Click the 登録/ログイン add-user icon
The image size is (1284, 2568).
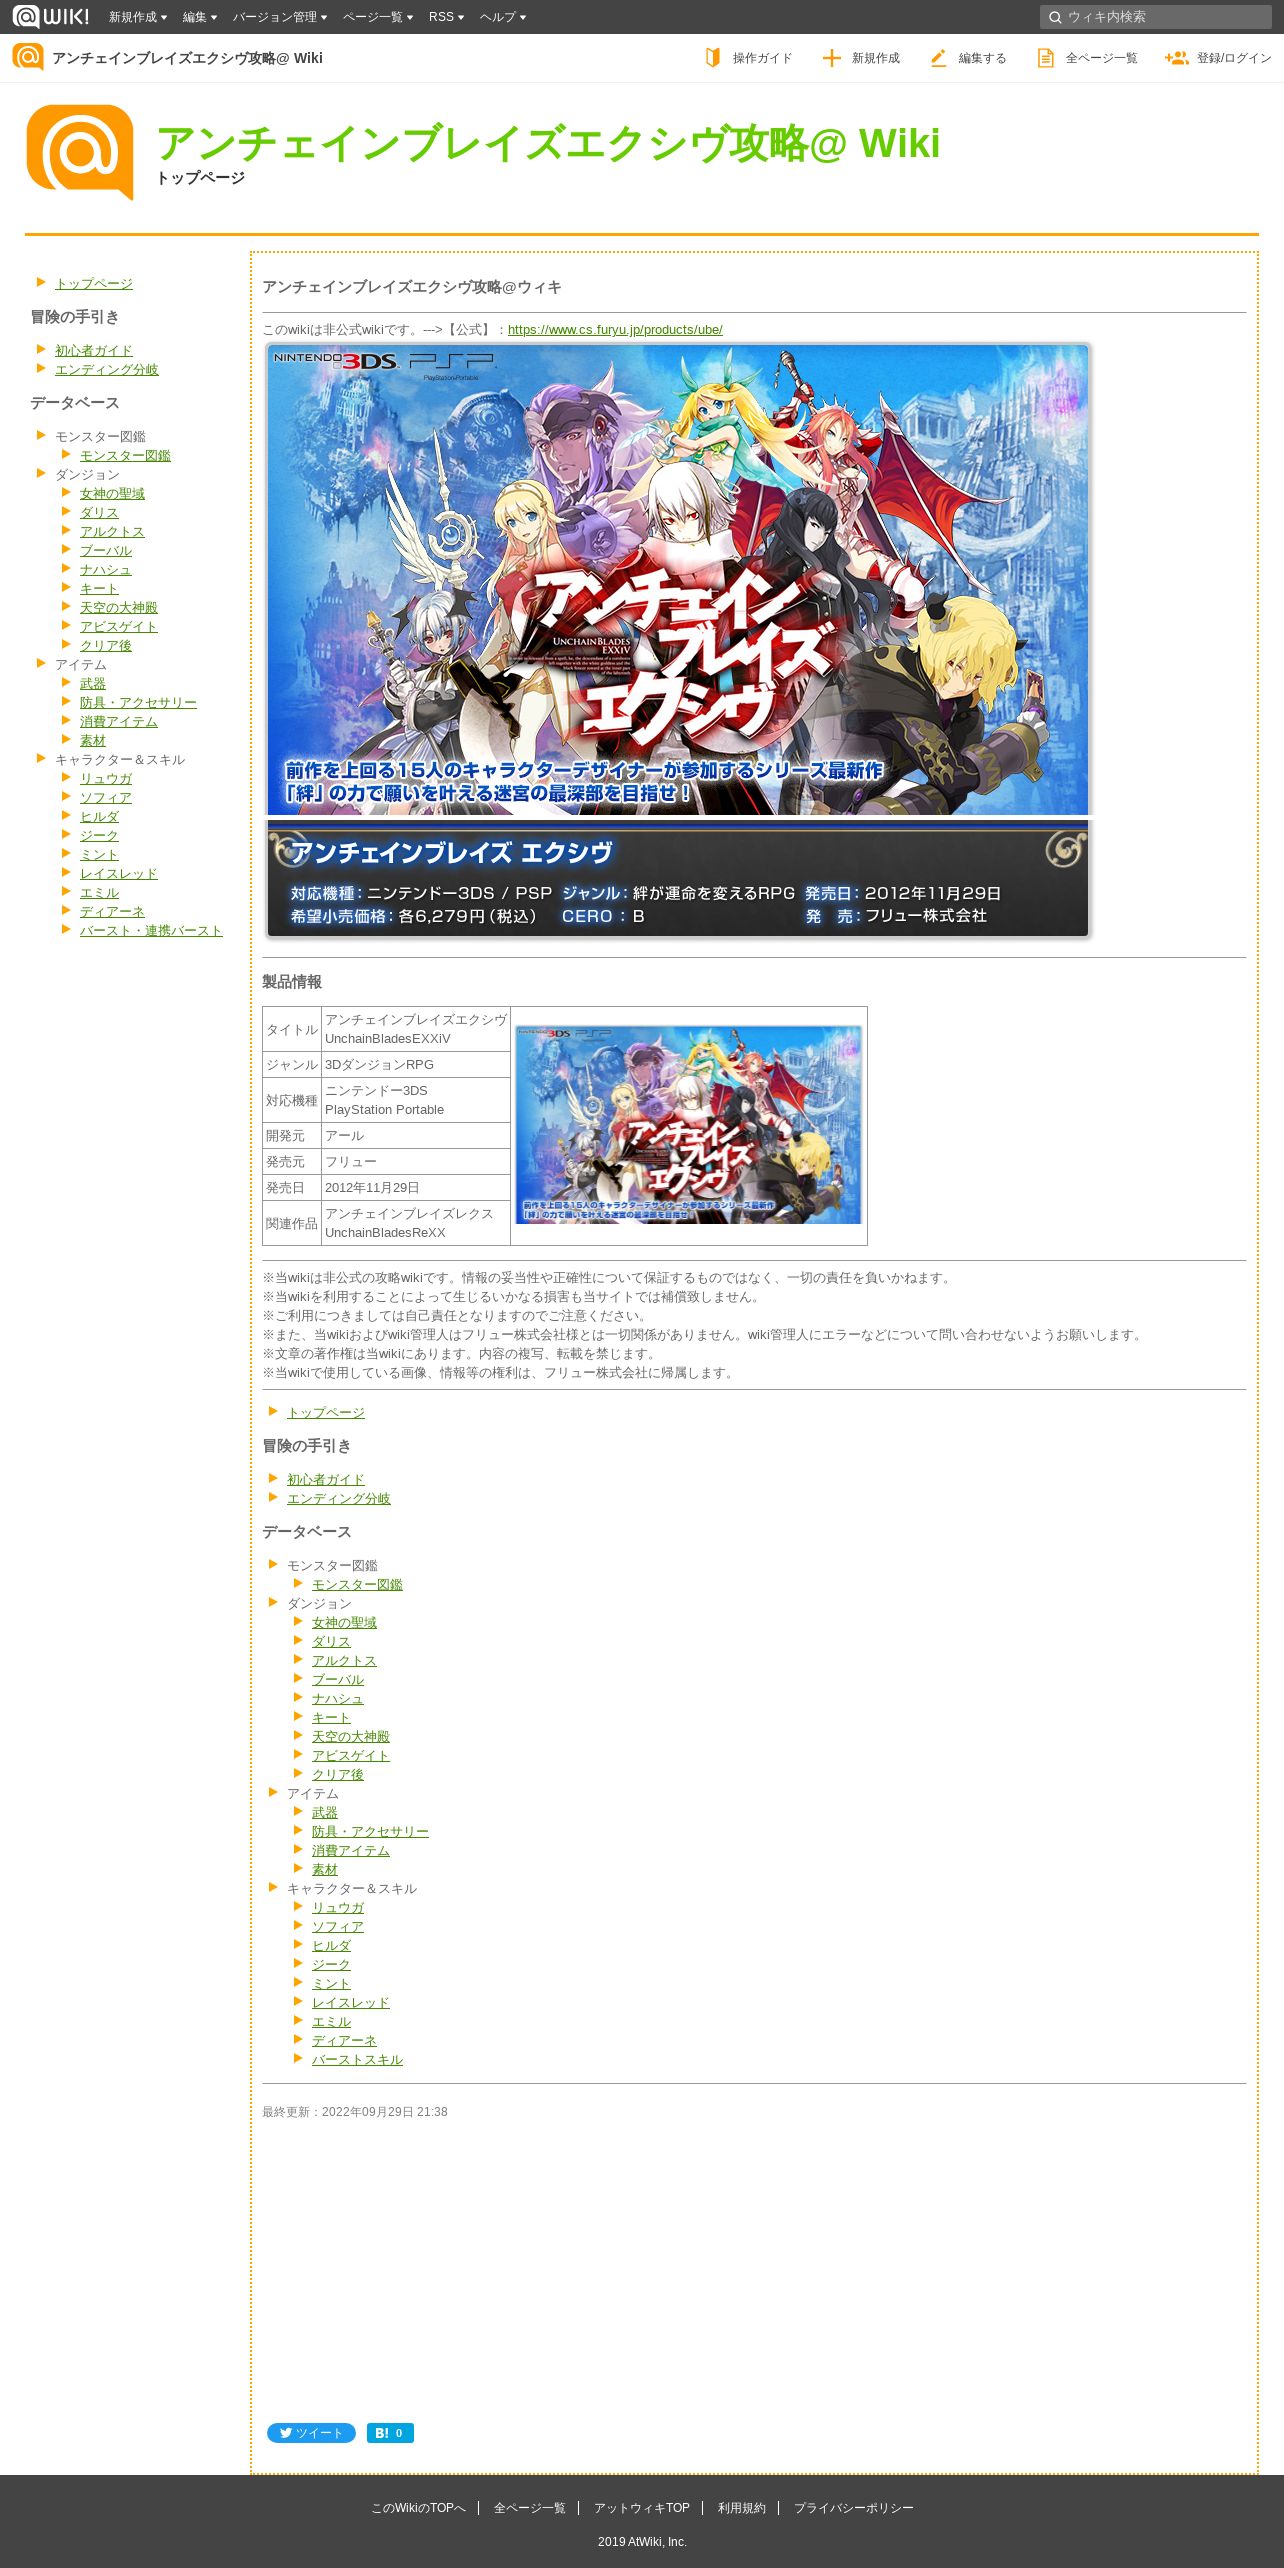(x=1176, y=58)
